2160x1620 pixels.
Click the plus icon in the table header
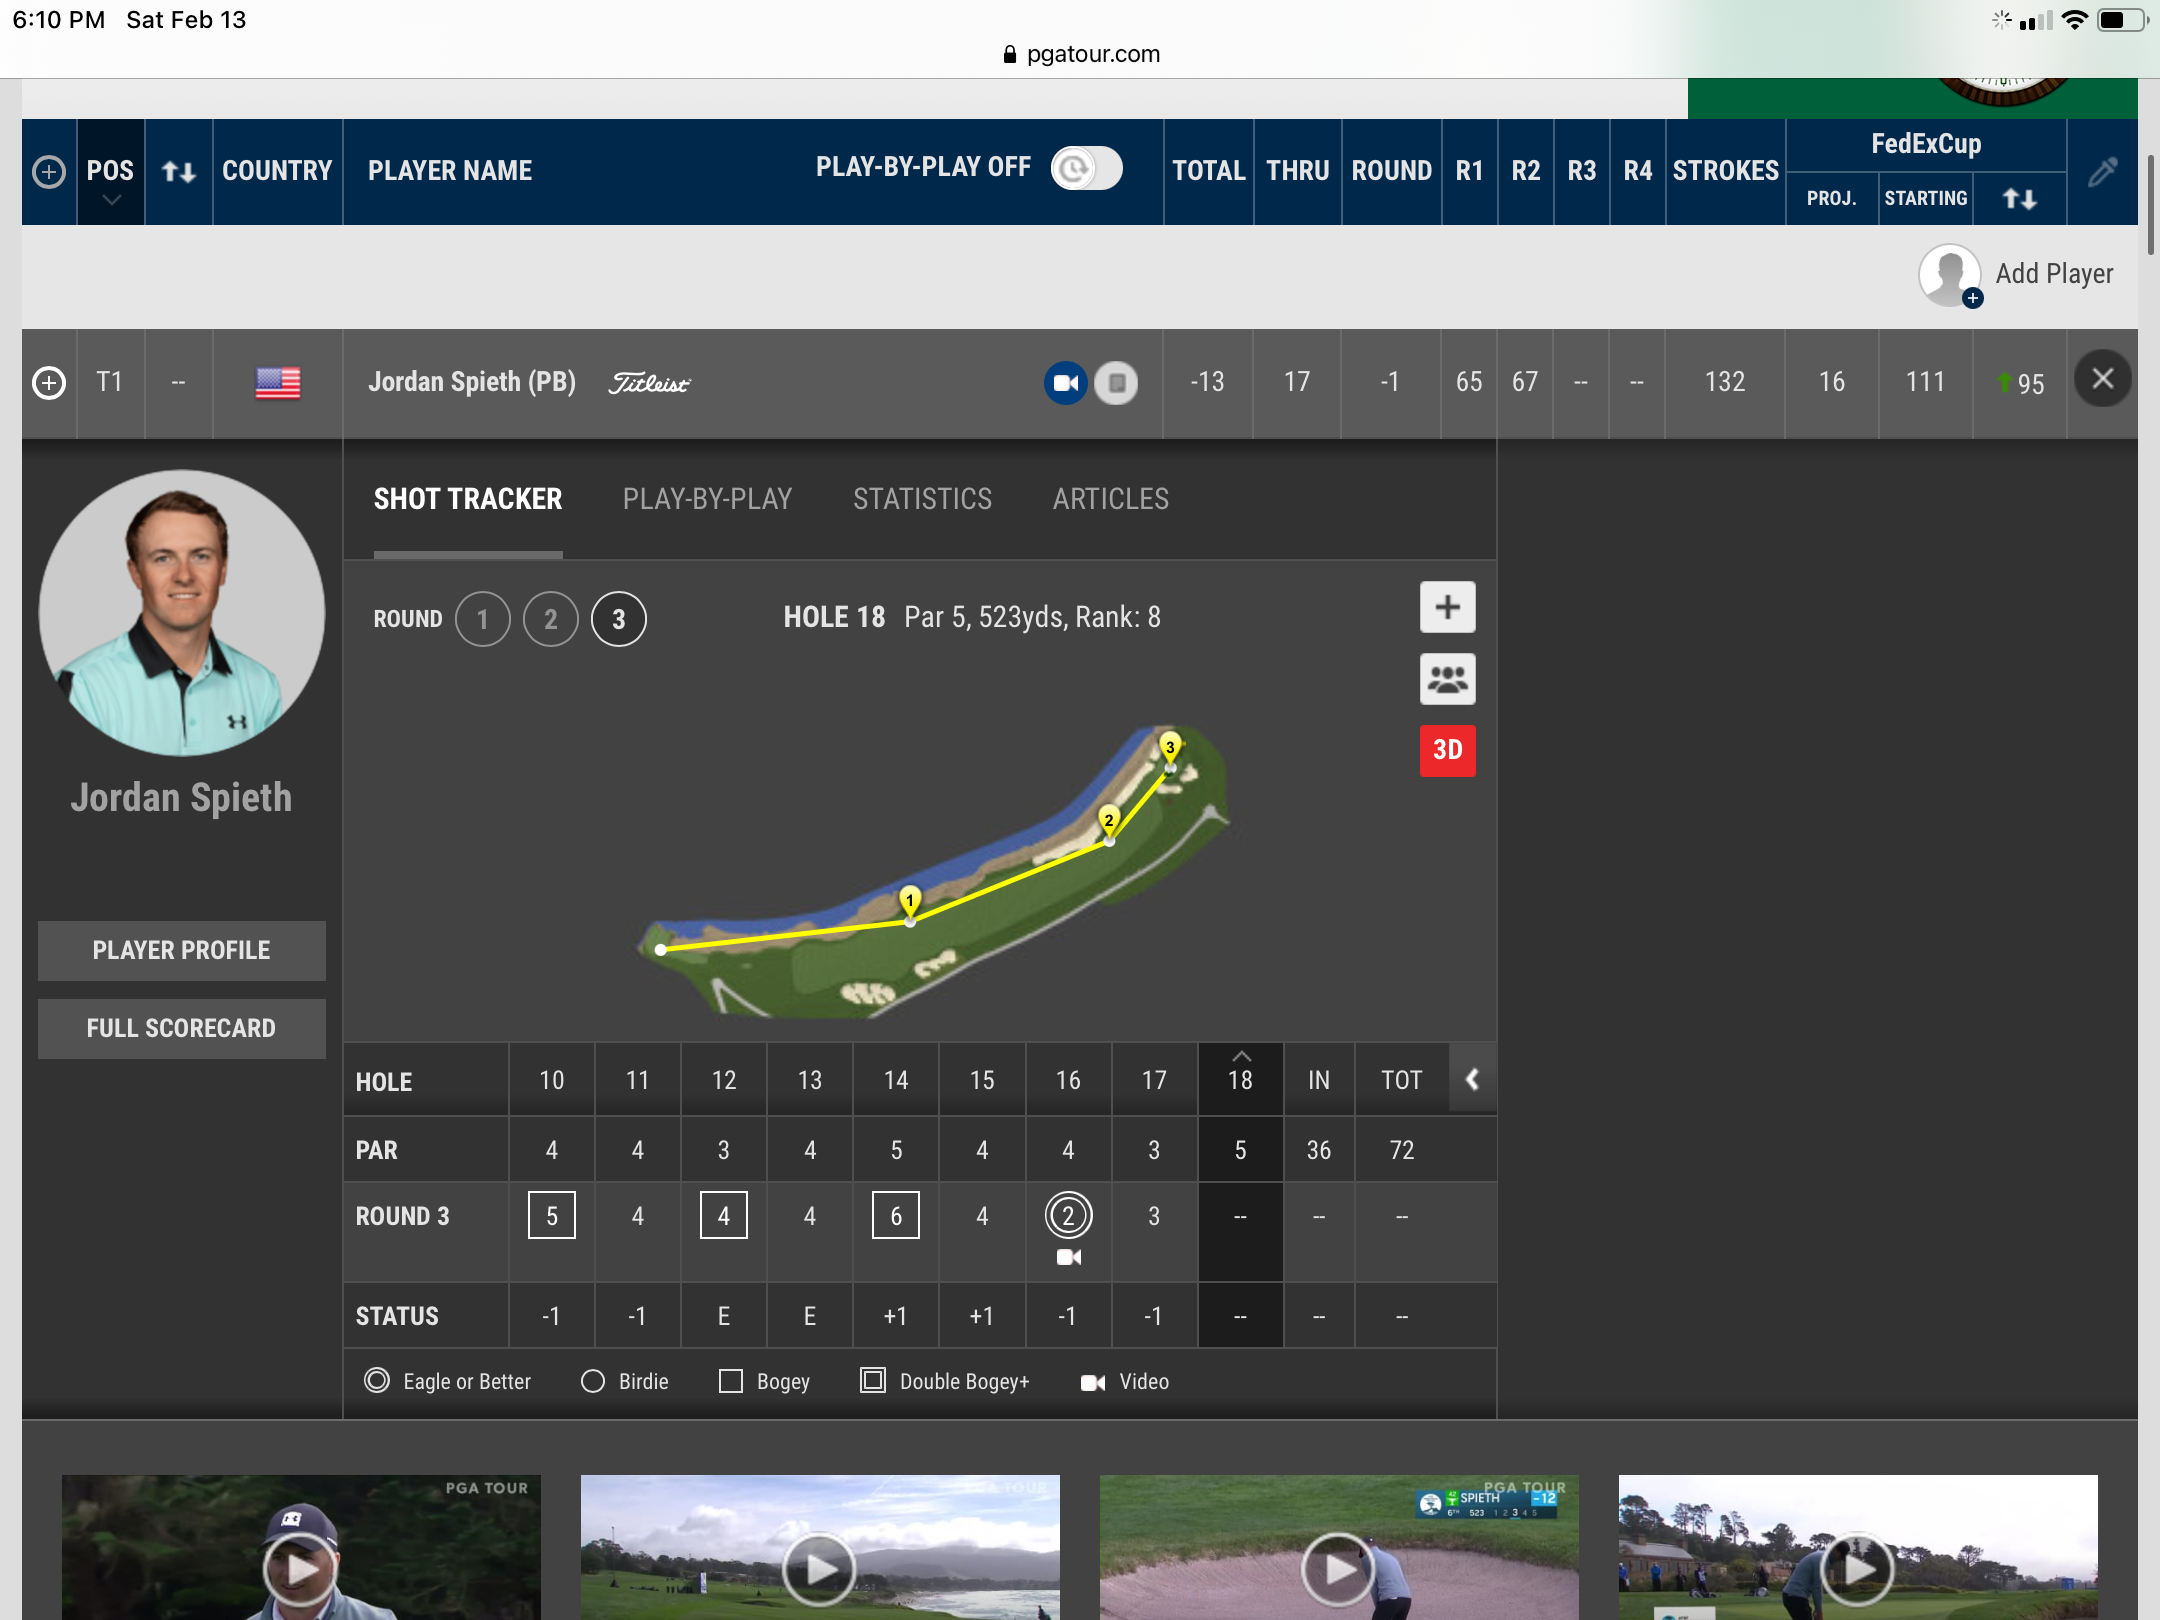(49, 172)
